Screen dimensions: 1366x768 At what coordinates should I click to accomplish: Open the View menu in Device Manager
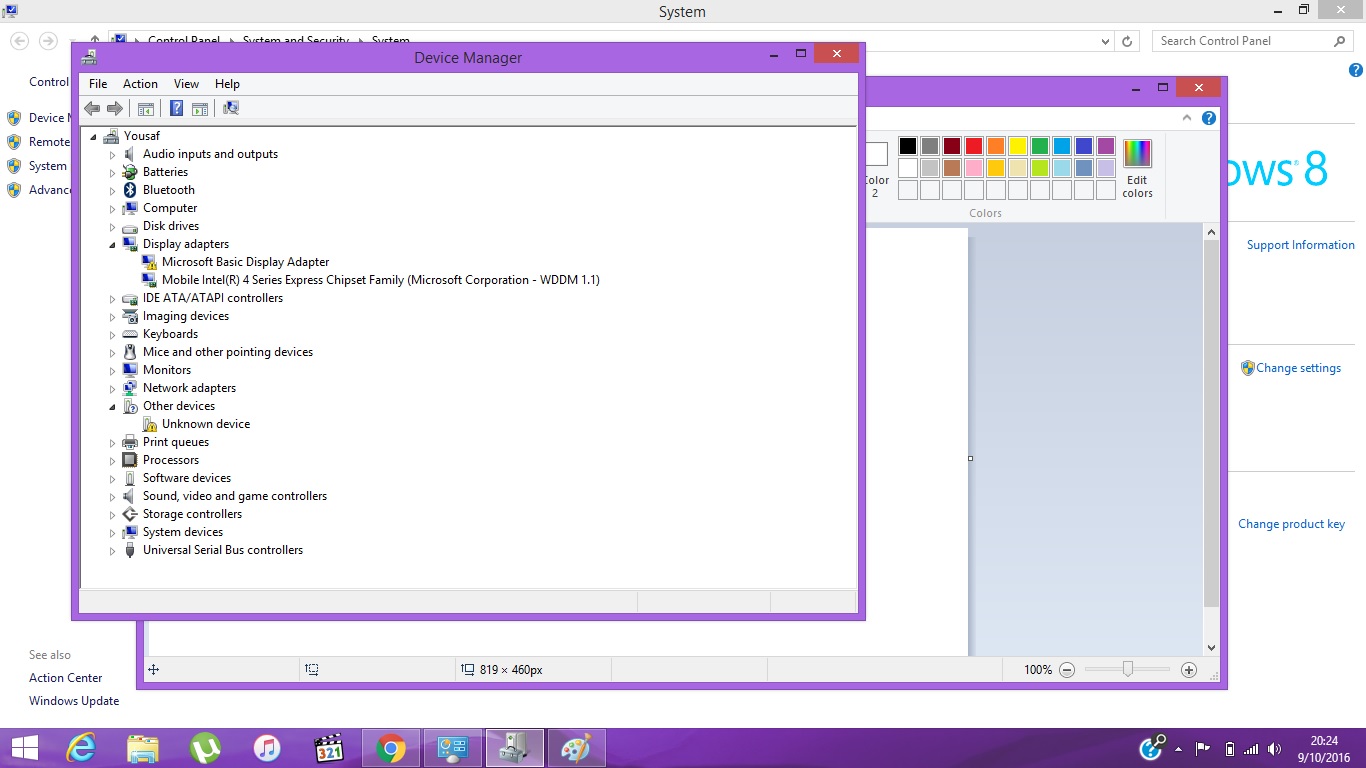tap(186, 84)
